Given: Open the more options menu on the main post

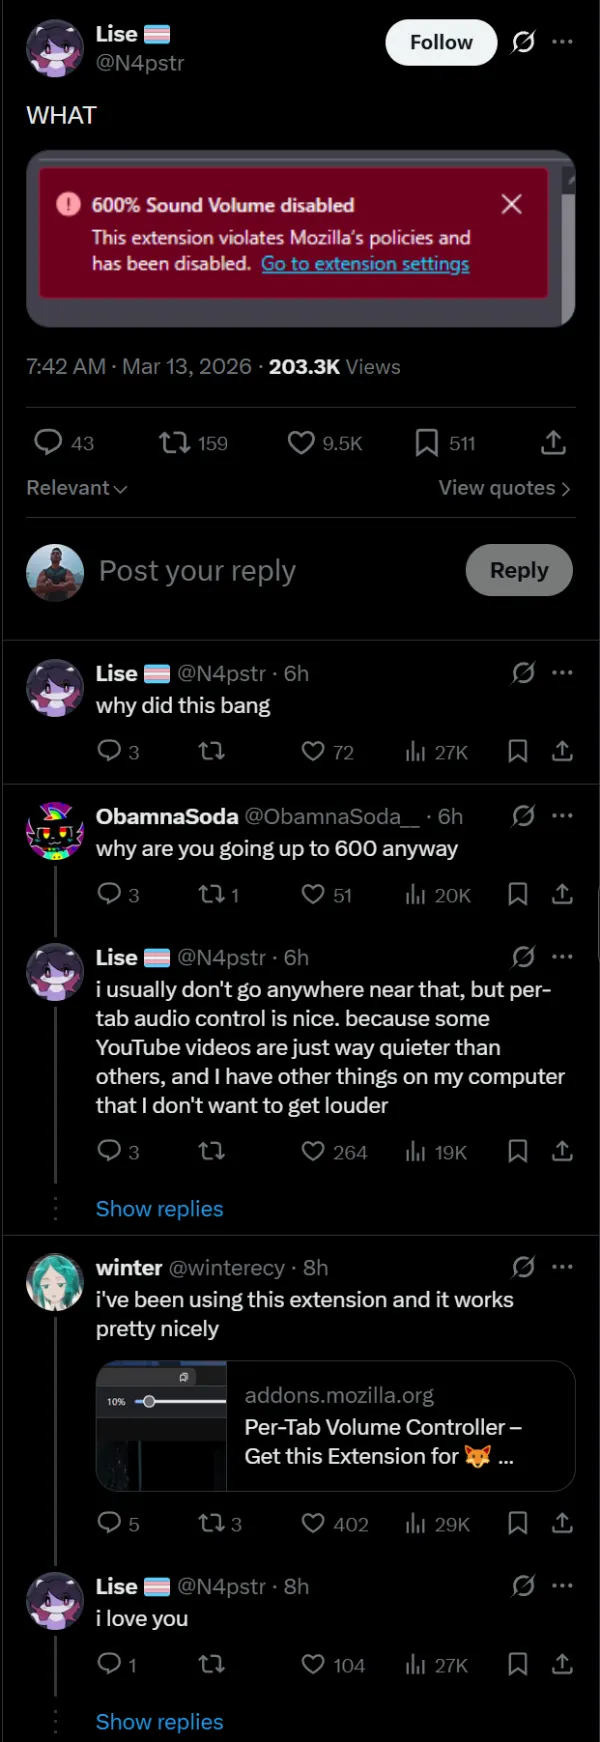Looking at the screenshot, I should [x=563, y=42].
